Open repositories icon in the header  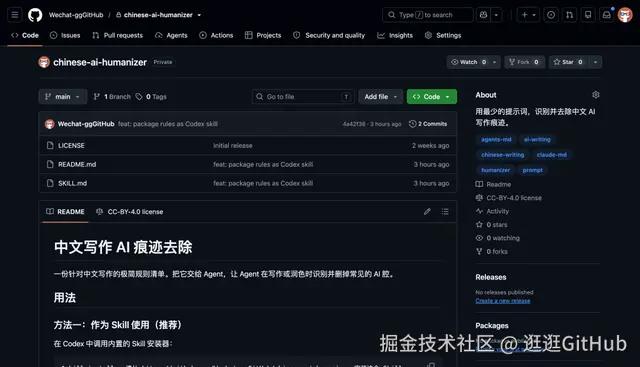click(588, 15)
